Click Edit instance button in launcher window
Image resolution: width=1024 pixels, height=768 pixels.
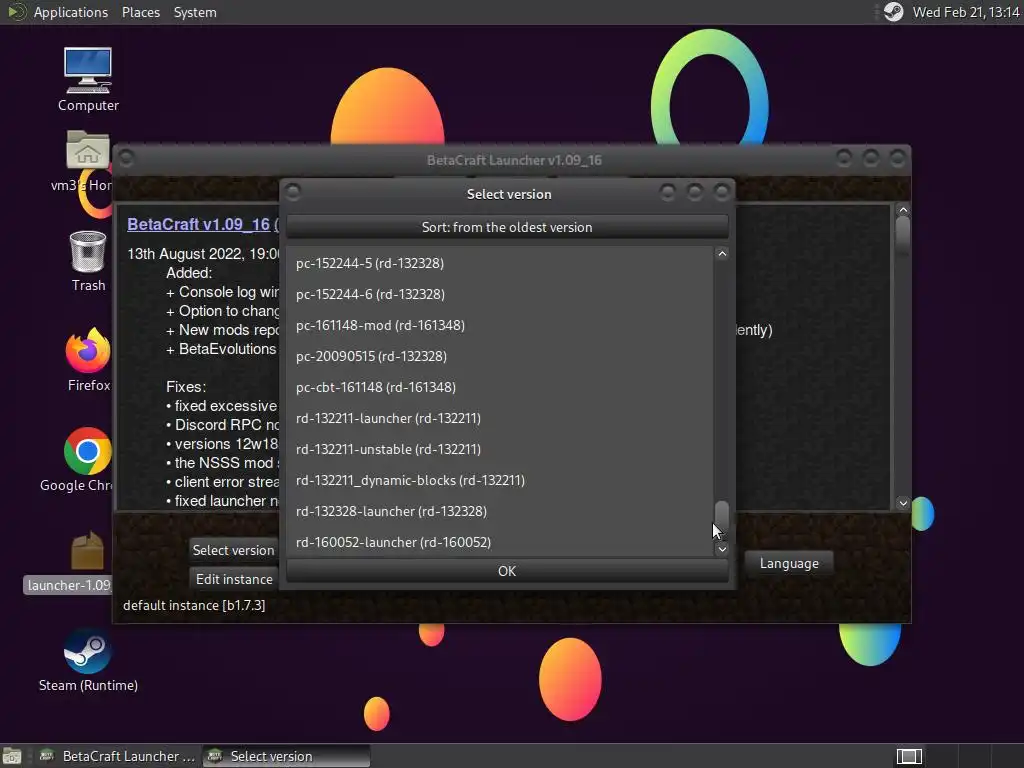coord(234,579)
